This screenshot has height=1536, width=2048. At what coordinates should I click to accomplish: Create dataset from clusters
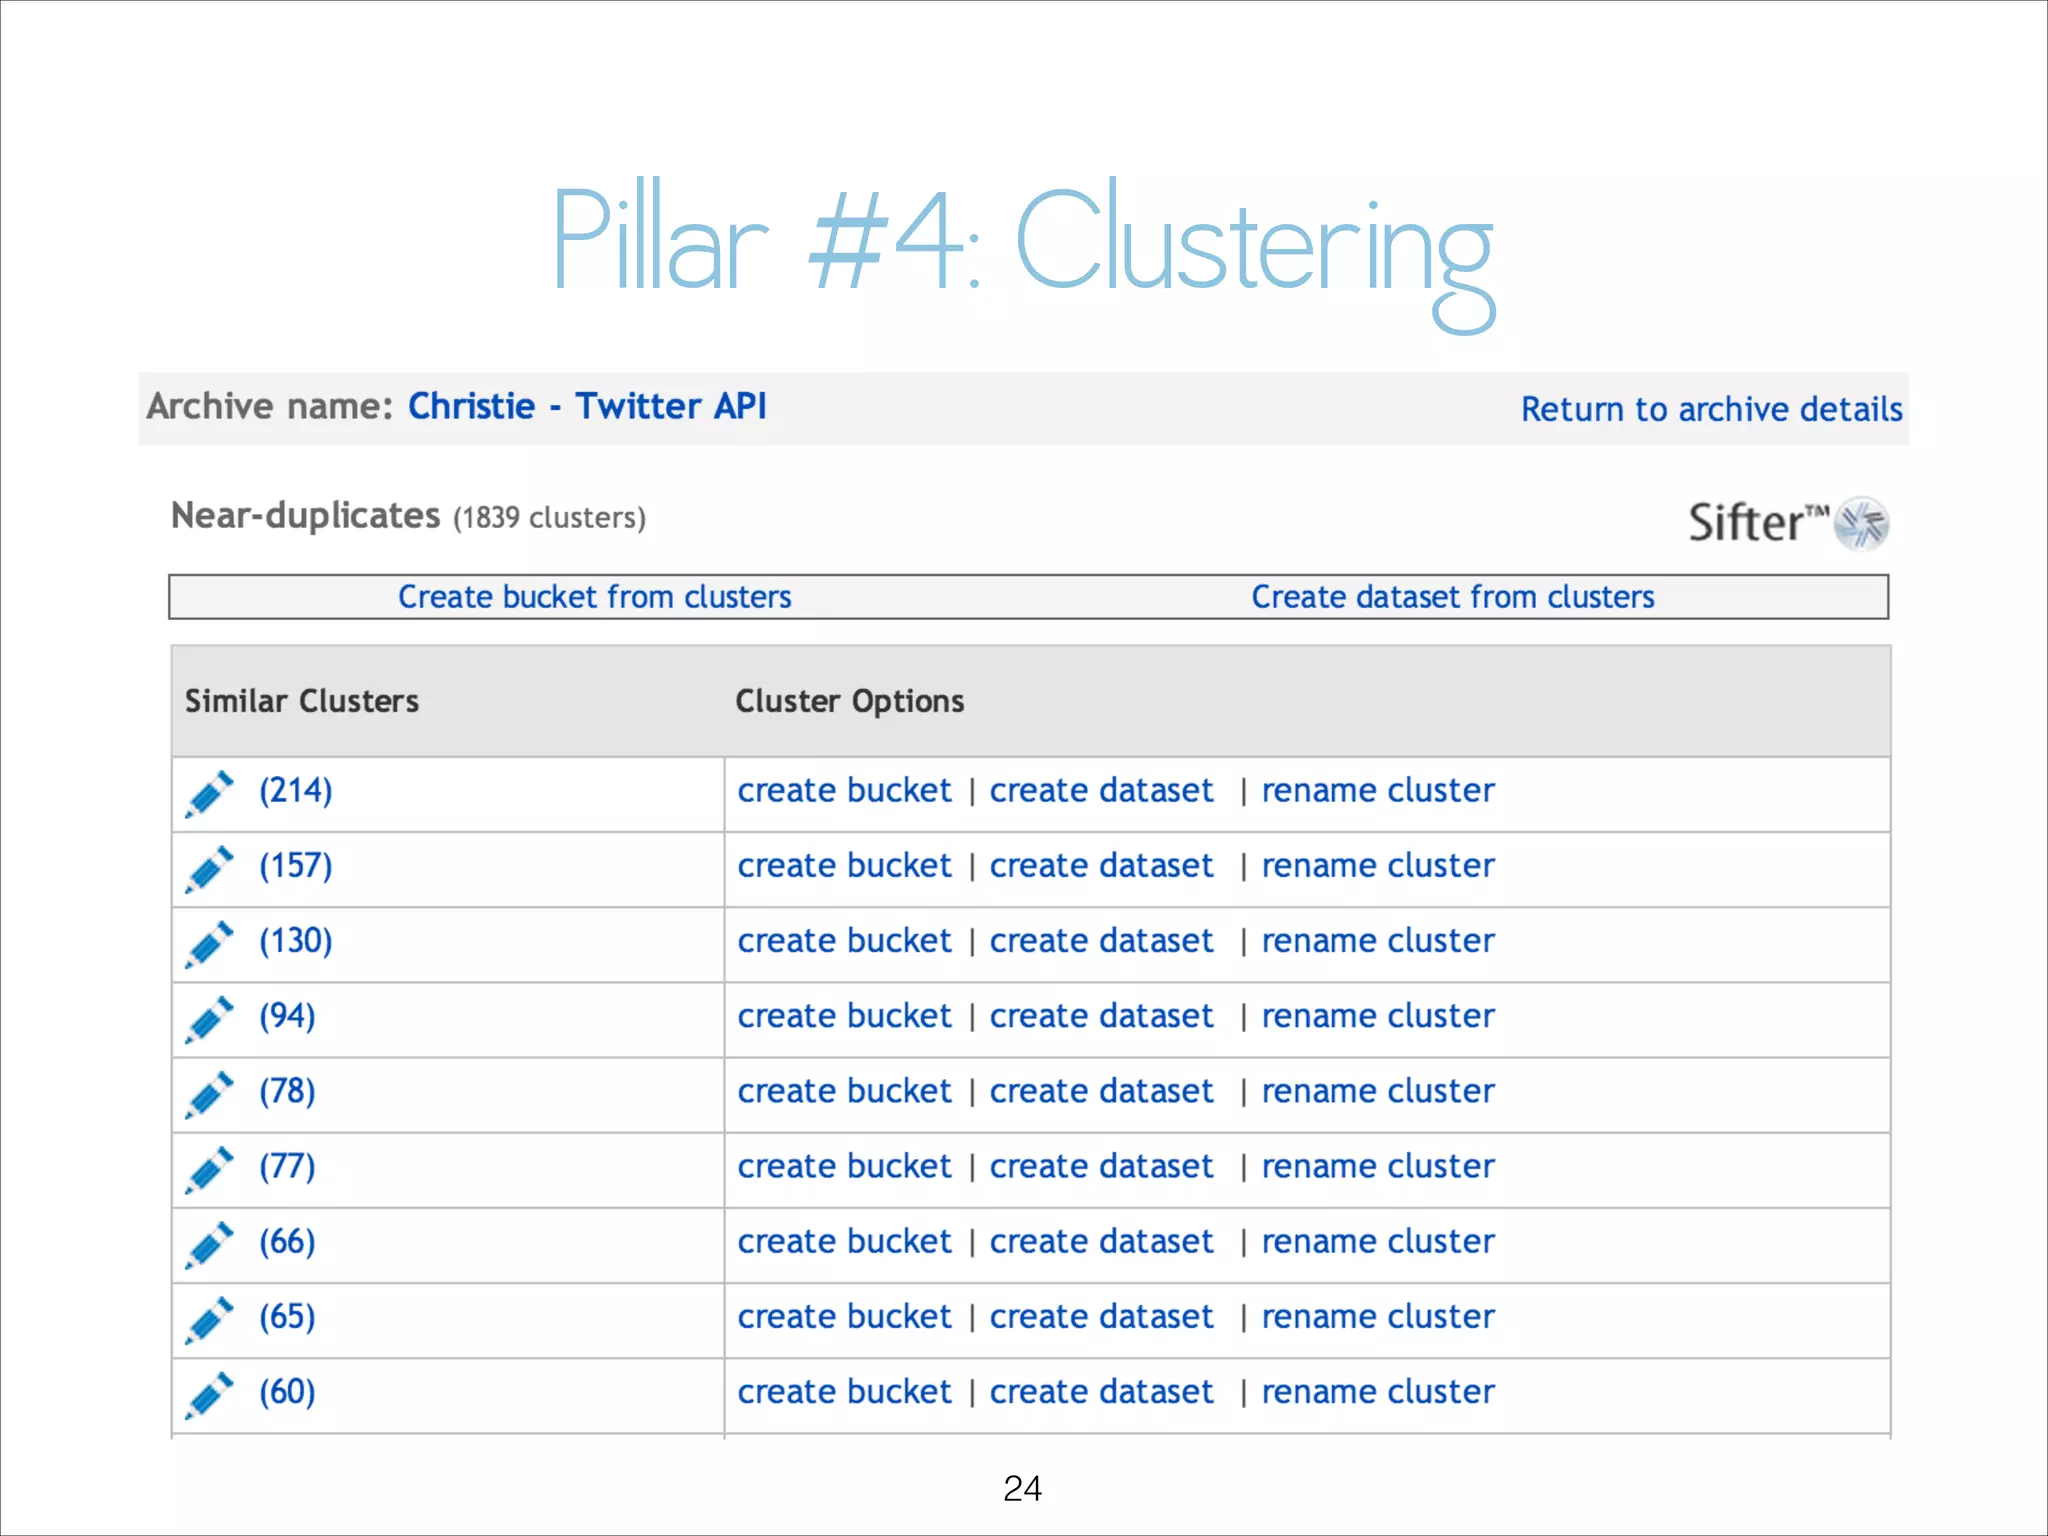(x=1452, y=597)
